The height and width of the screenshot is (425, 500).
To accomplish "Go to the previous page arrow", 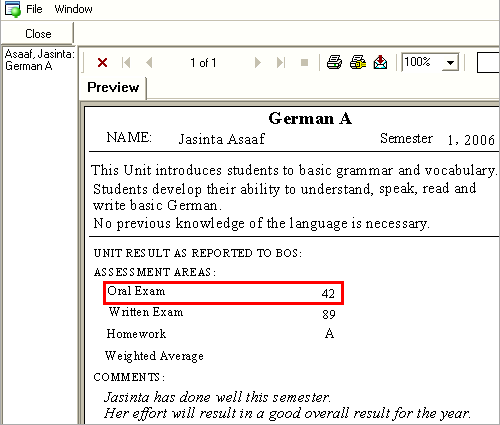I will 149,62.
